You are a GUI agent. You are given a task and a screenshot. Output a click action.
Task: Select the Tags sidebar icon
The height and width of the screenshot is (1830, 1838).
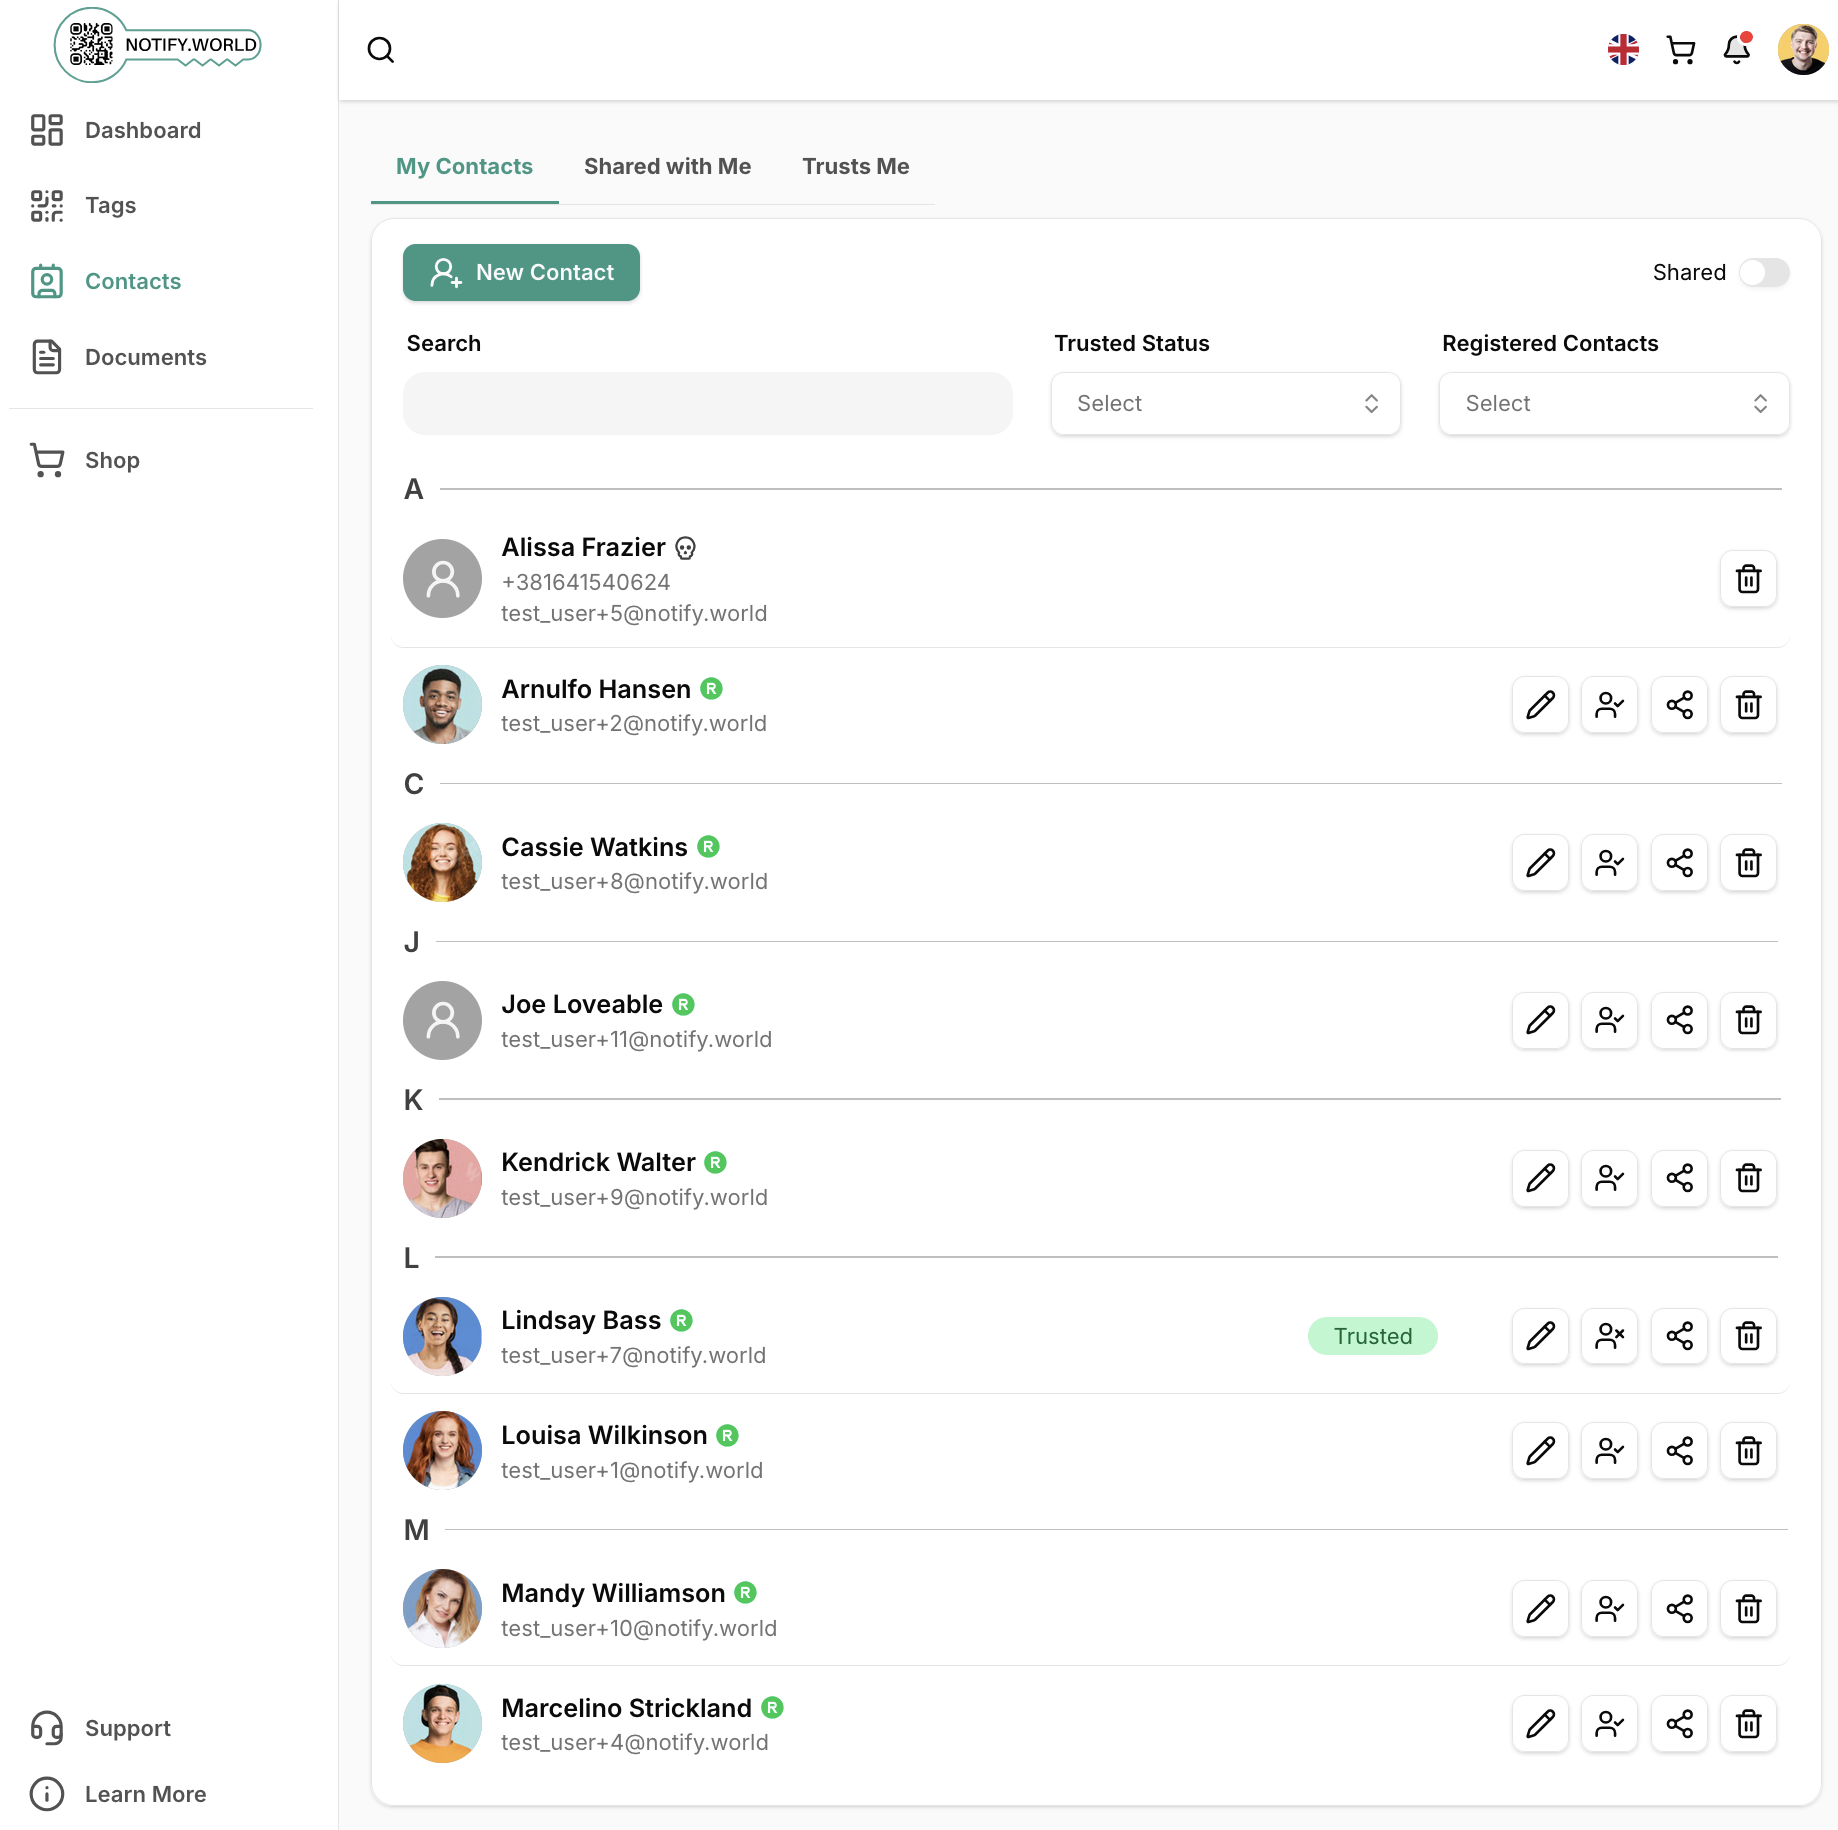(x=110, y=206)
